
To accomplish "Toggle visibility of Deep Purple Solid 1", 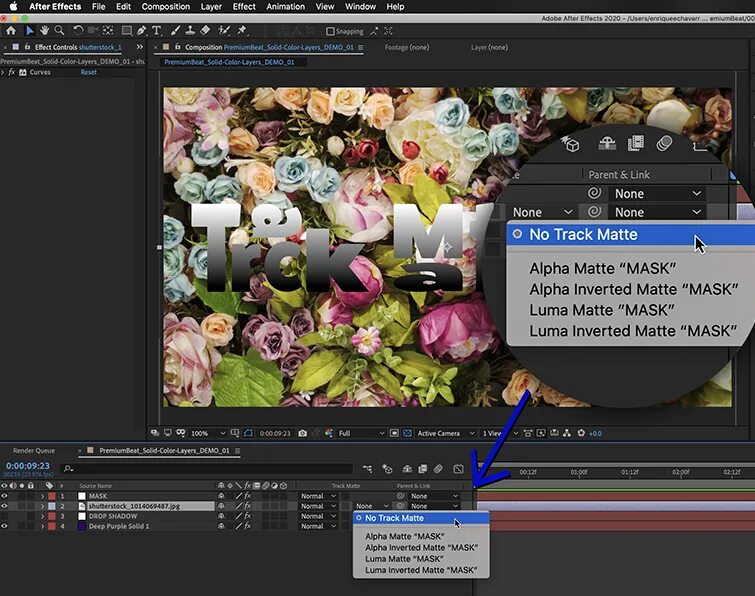I will pos(4,526).
